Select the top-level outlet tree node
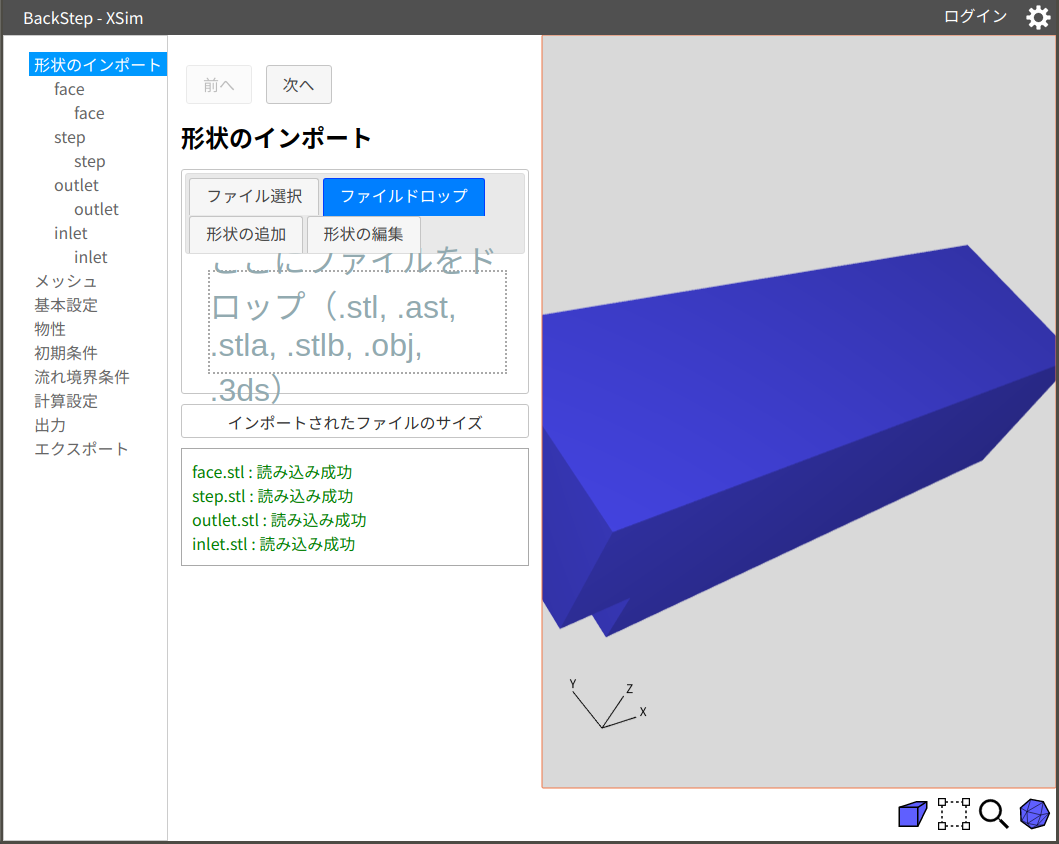Image resolution: width=1059 pixels, height=844 pixels. click(76, 185)
